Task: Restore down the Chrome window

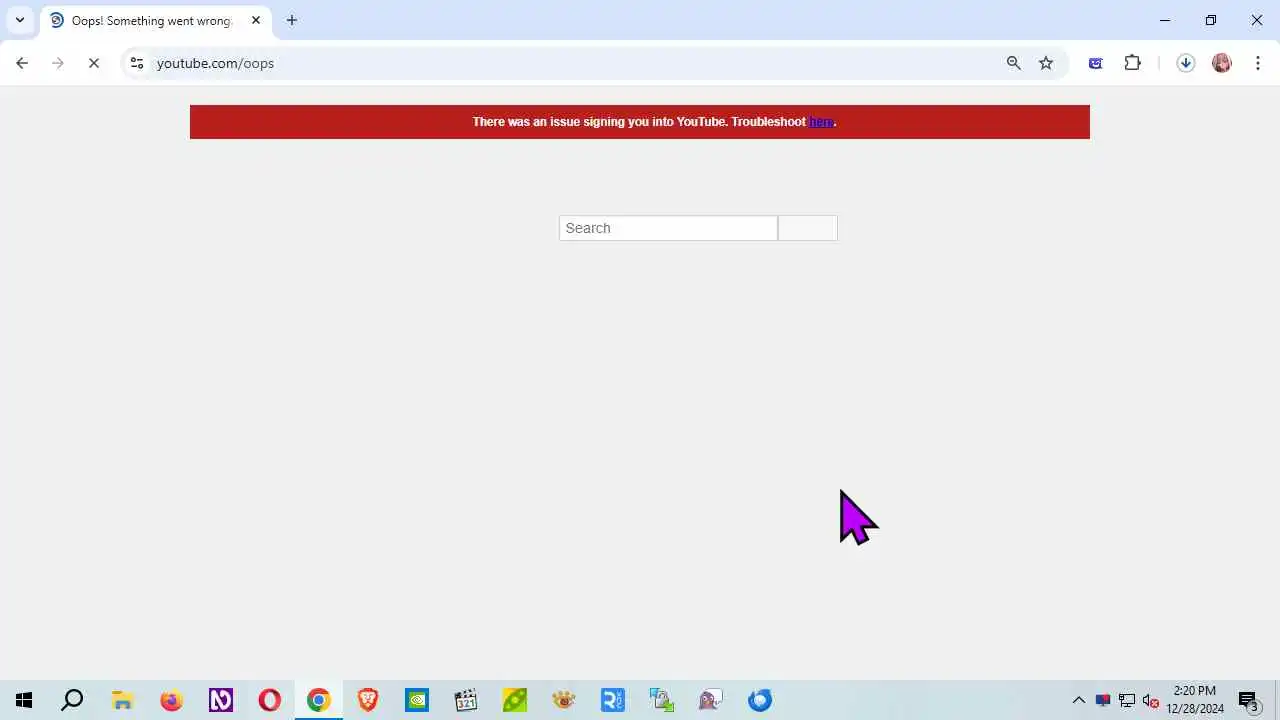Action: [x=1211, y=20]
